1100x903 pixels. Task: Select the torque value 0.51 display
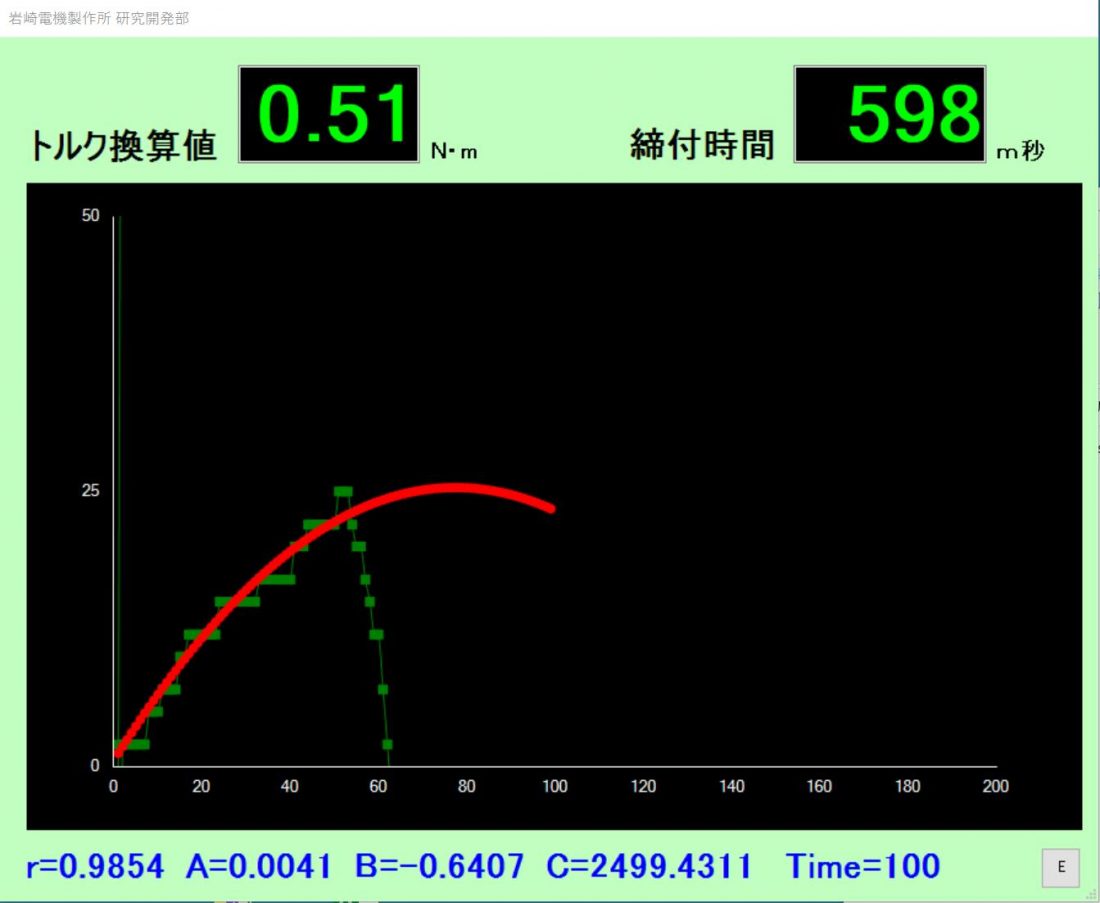pyautogui.click(x=329, y=114)
